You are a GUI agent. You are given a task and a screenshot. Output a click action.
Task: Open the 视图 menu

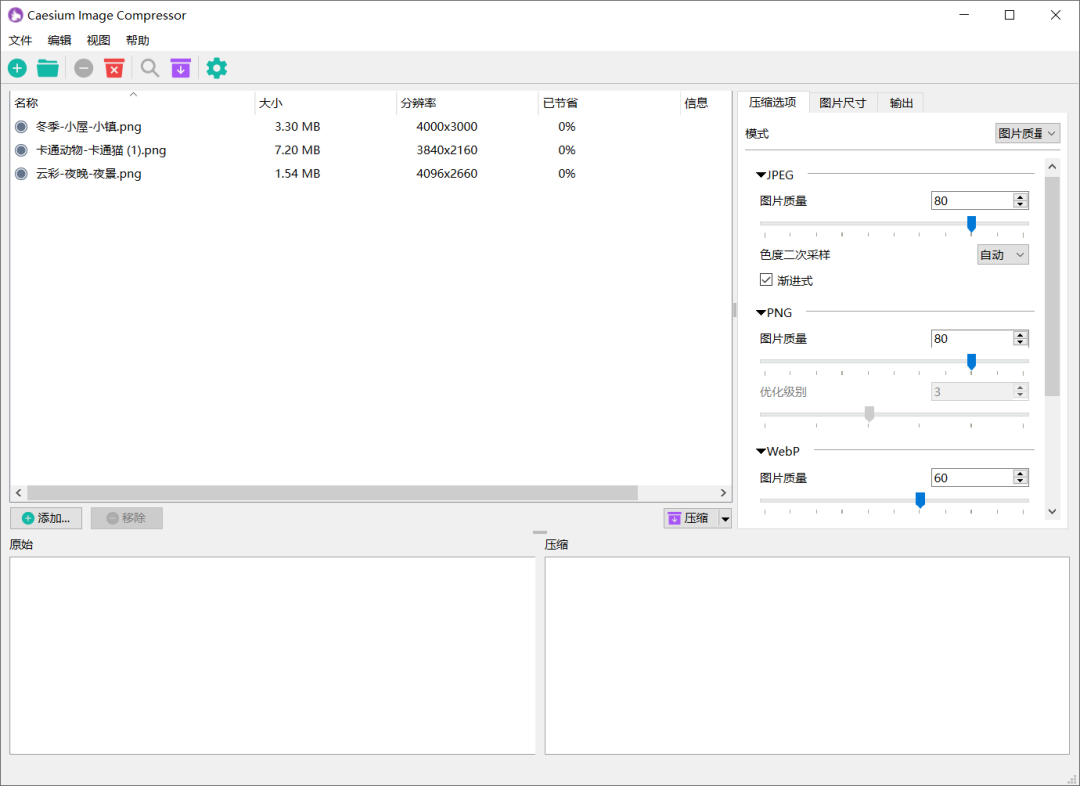(x=98, y=40)
